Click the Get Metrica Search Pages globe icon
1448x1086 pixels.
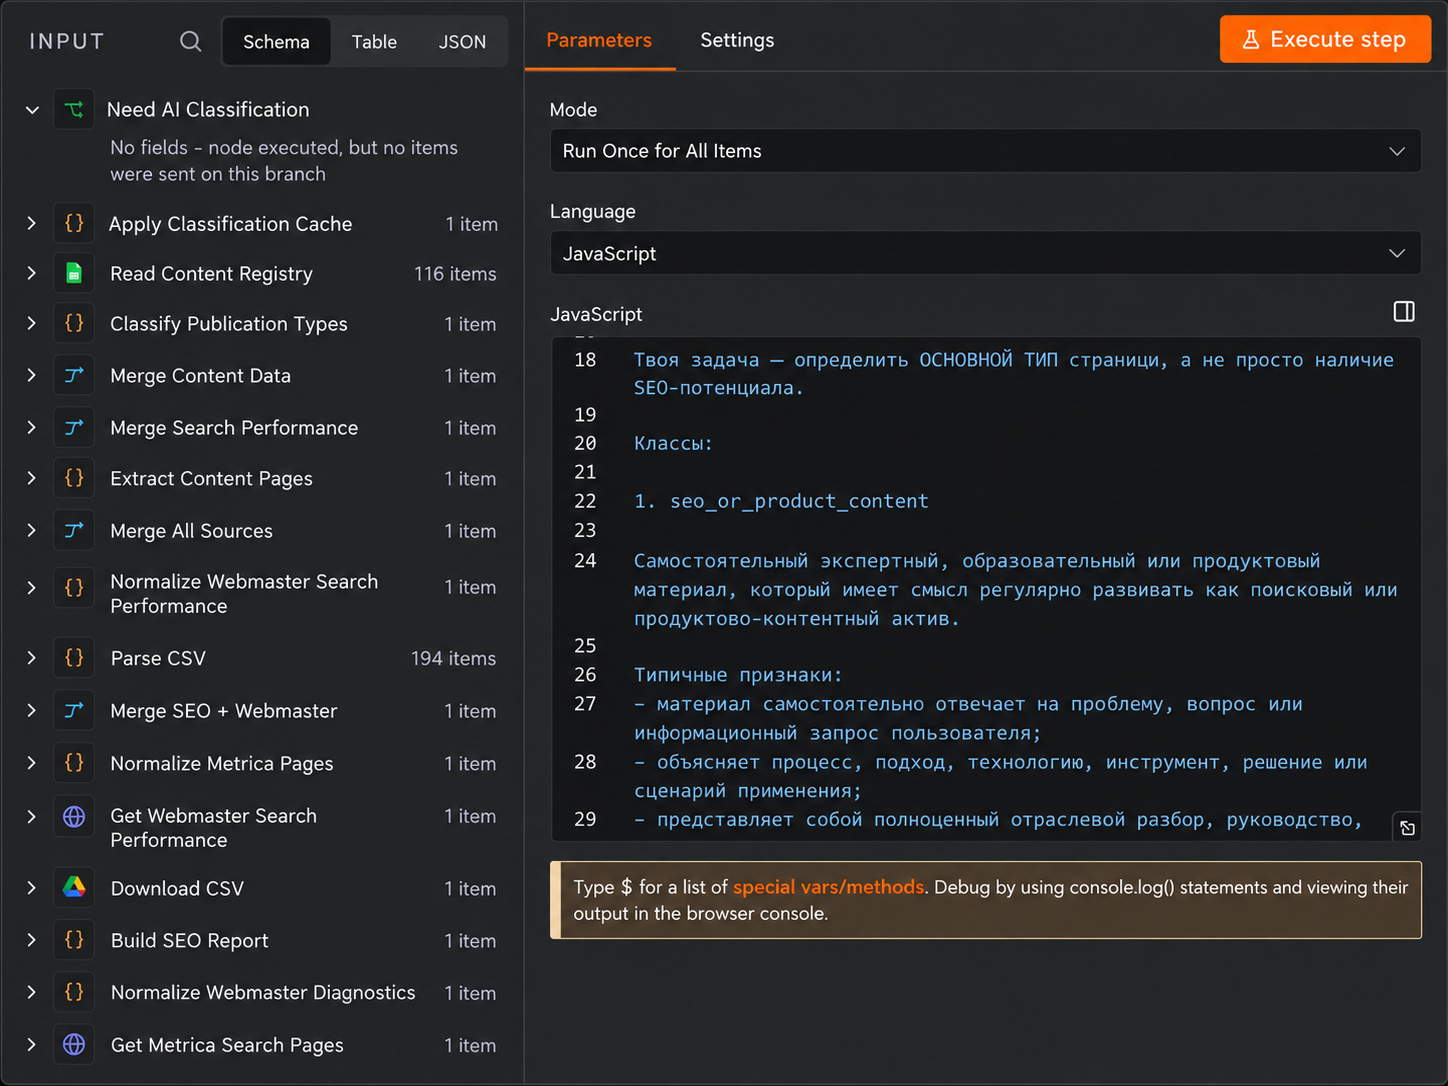[74, 1044]
